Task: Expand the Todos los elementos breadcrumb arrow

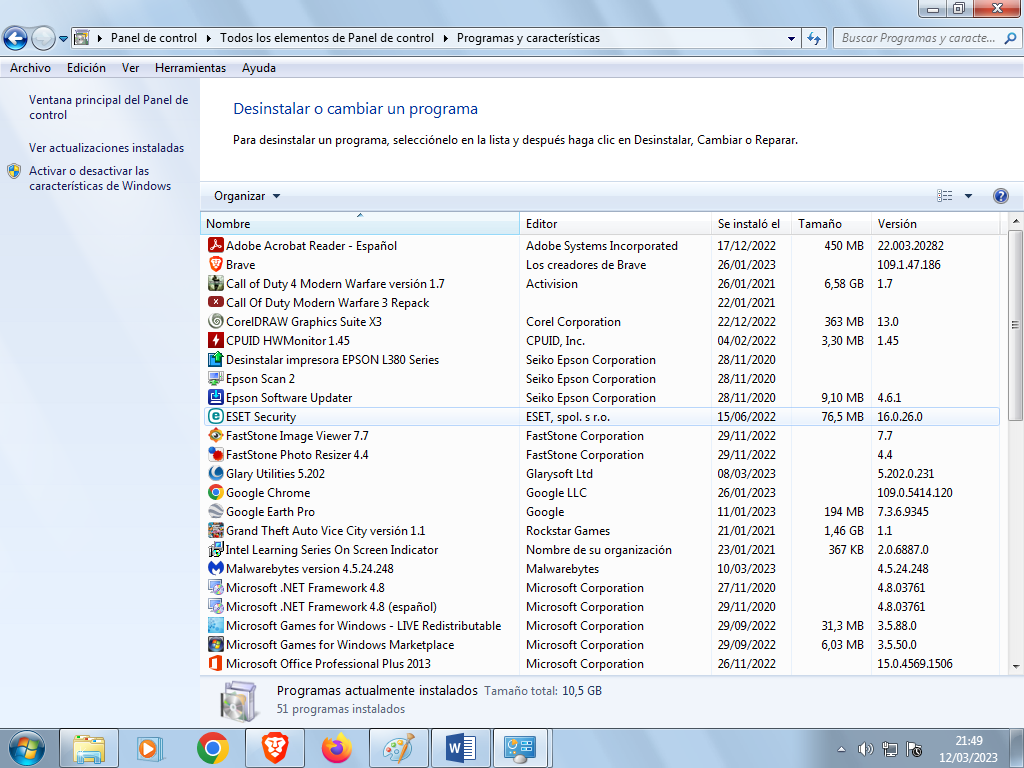Action: coord(445,38)
